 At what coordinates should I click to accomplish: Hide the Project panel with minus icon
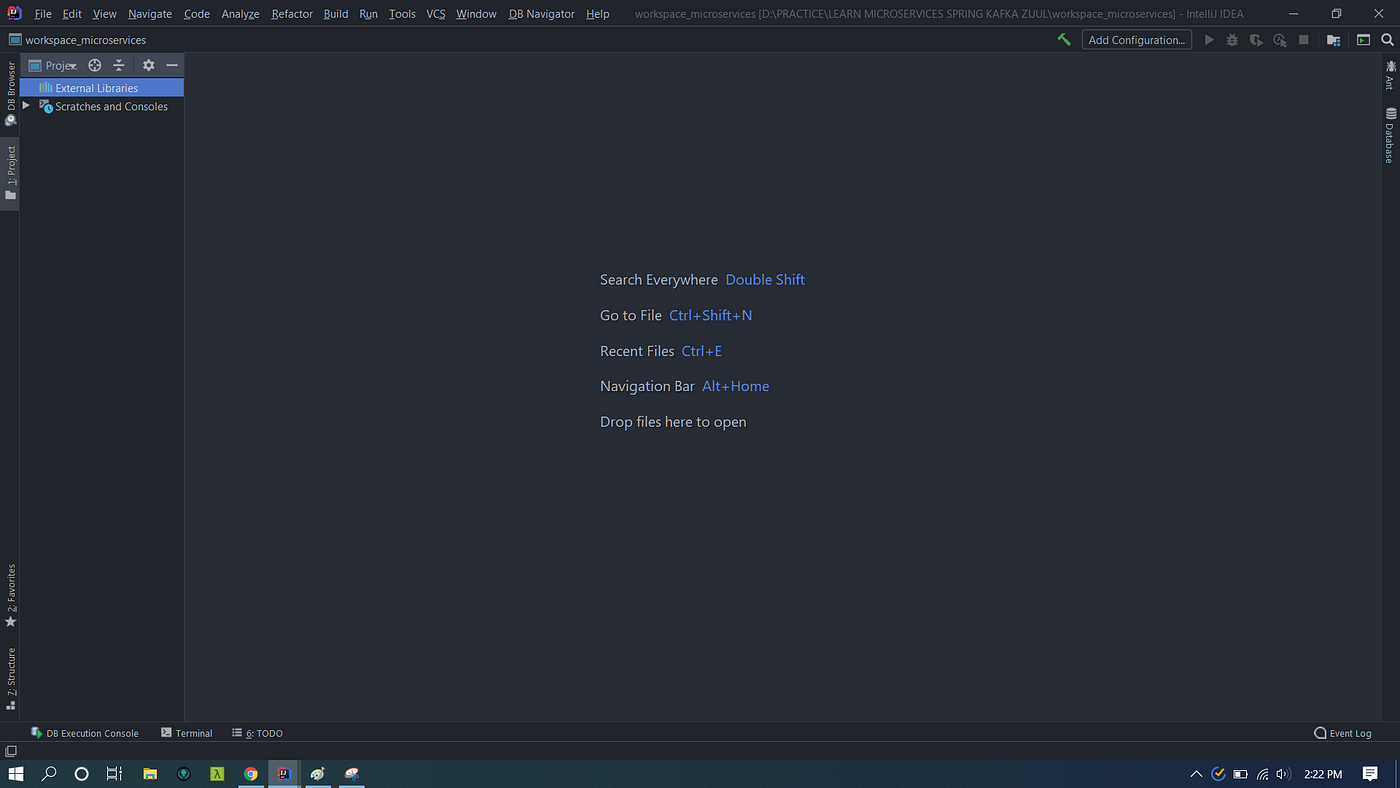pos(172,65)
